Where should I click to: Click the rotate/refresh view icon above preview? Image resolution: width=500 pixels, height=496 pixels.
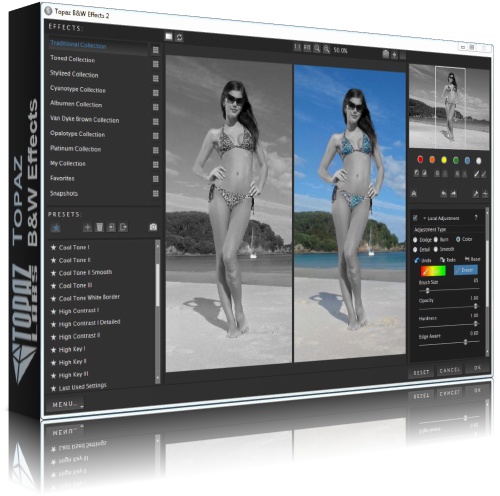coord(179,37)
